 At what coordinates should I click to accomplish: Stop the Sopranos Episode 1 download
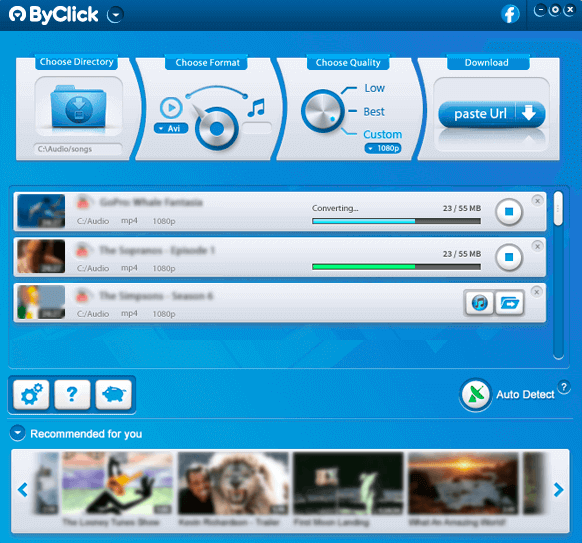pos(509,257)
